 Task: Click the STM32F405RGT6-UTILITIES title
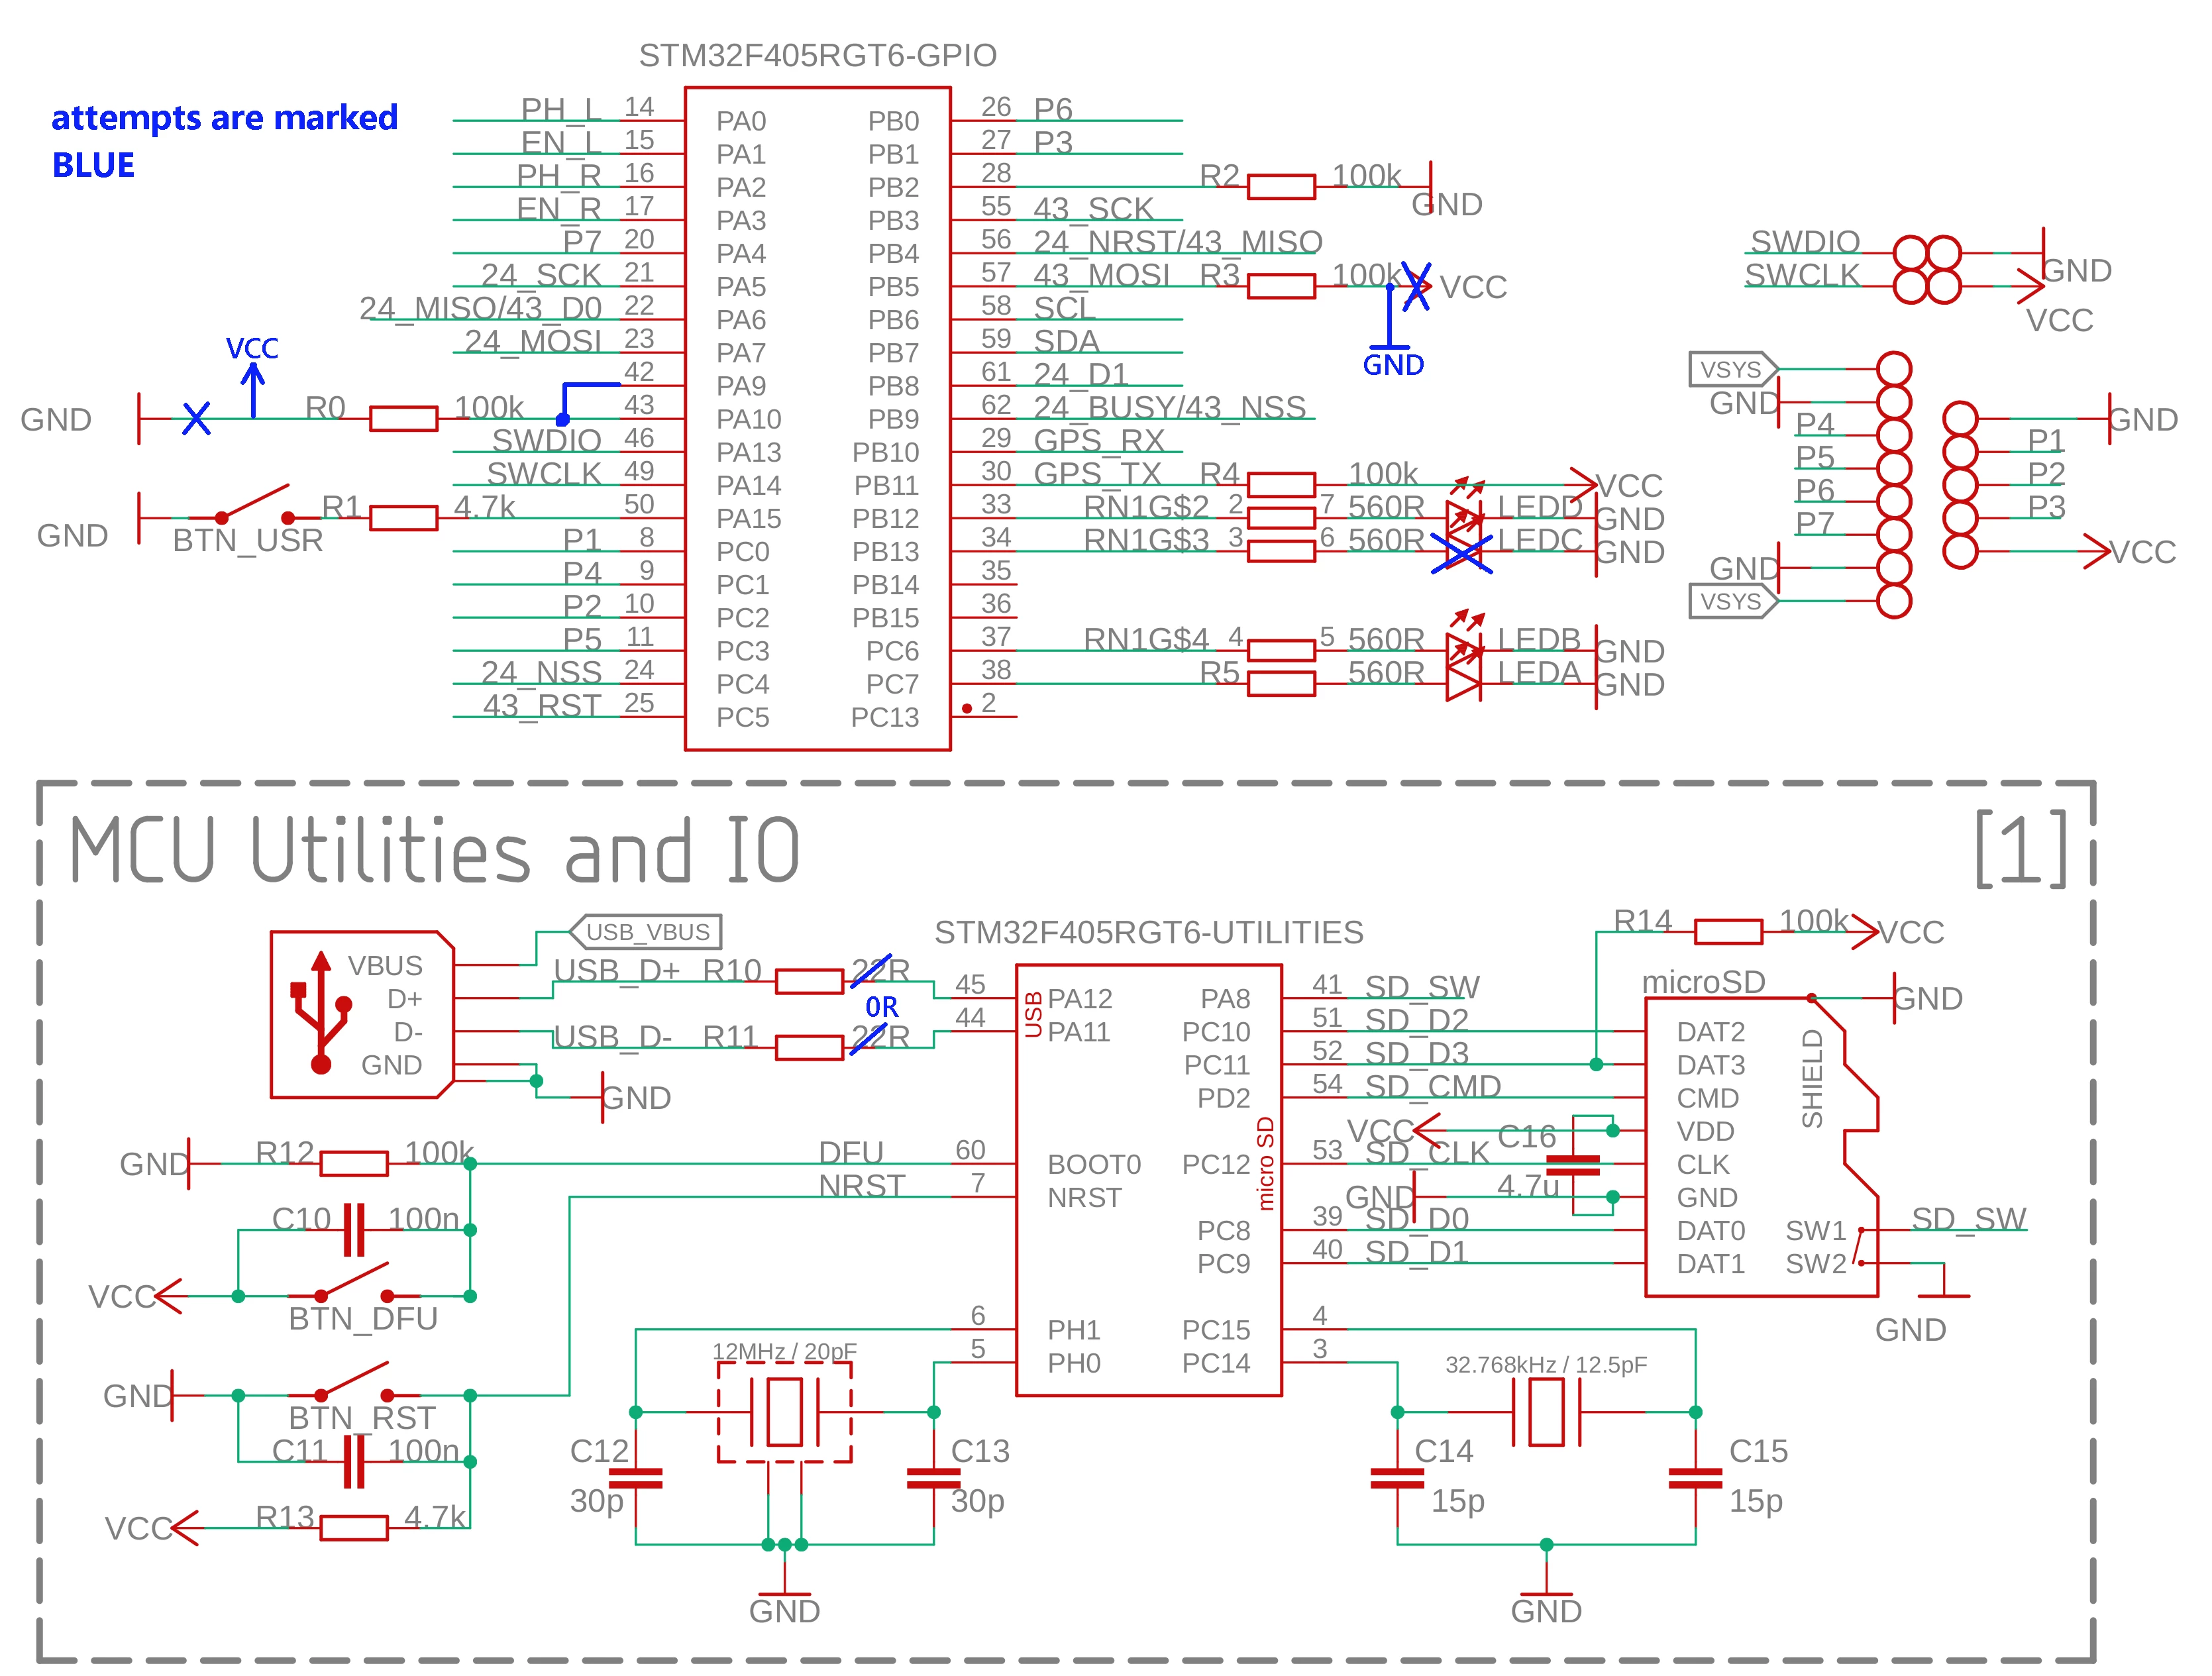[1149, 933]
